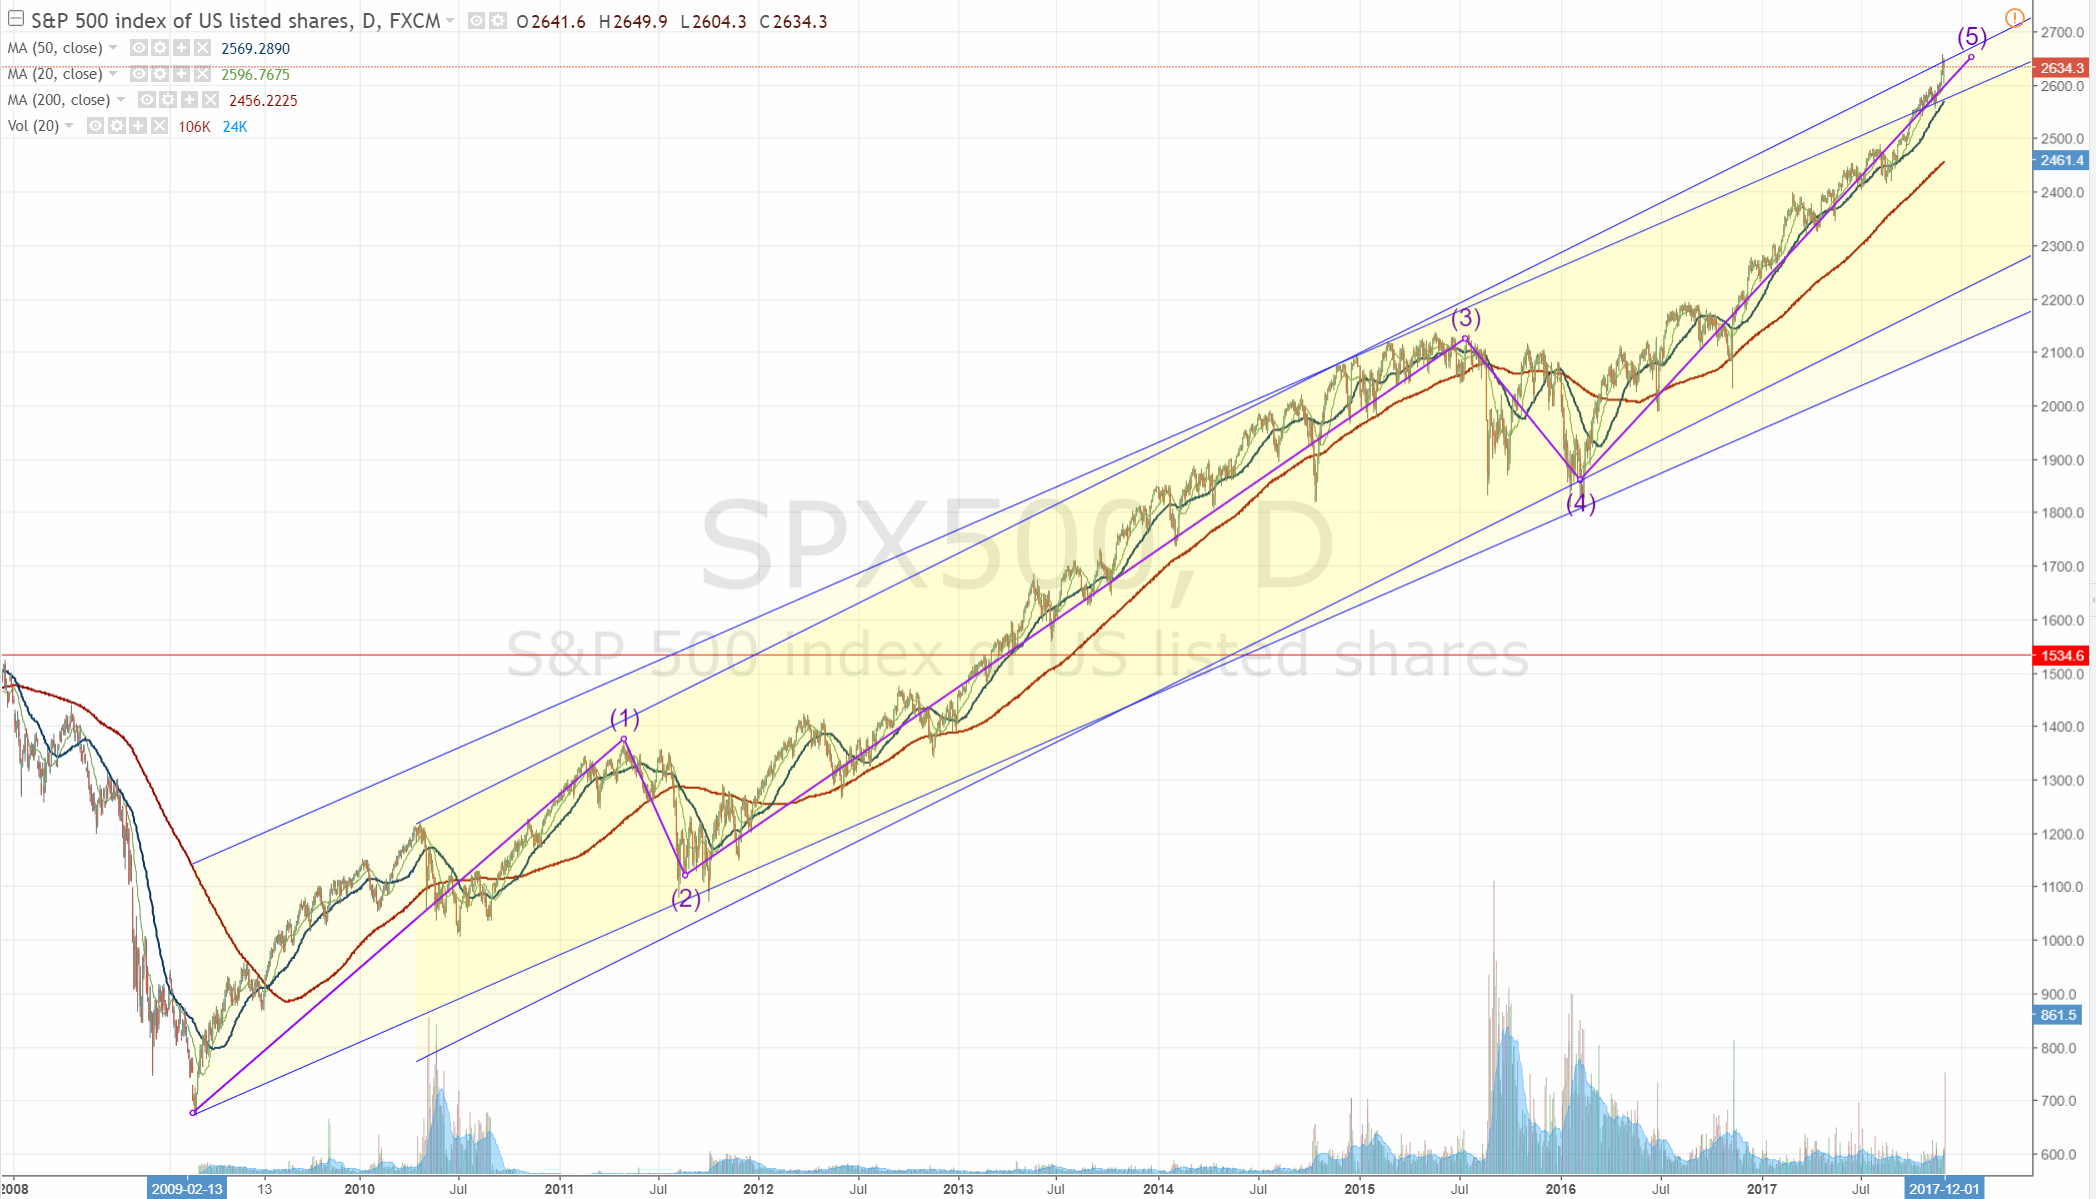Image resolution: width=2096 pixels, height=1199 pixels.
Task: Open MA (50, close) format settings
Action: click(160, 48)
